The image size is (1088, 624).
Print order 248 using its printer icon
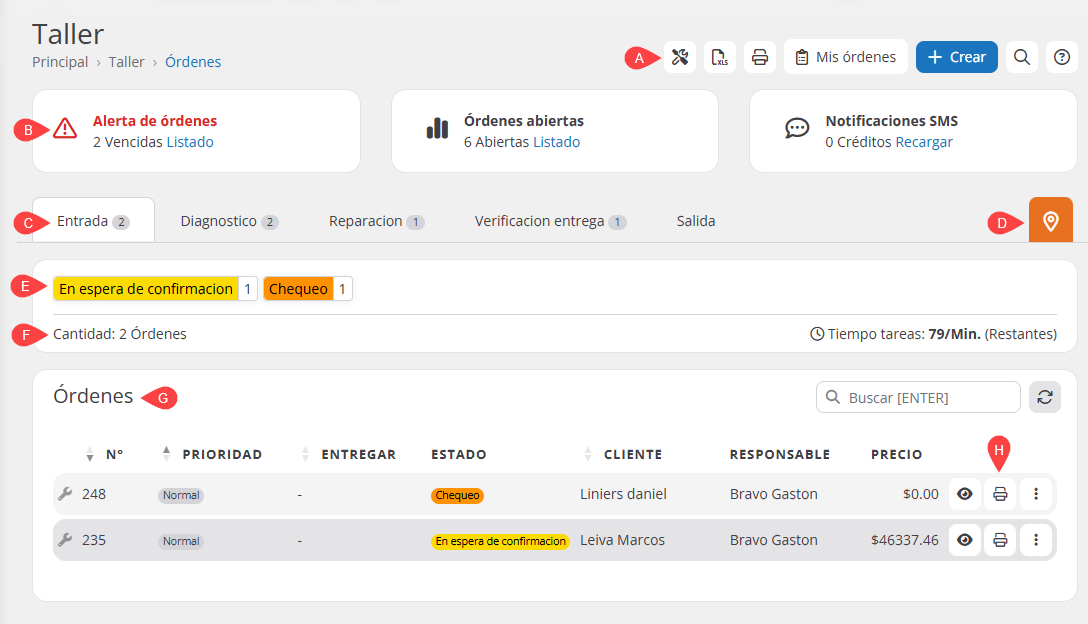(999, 494)
